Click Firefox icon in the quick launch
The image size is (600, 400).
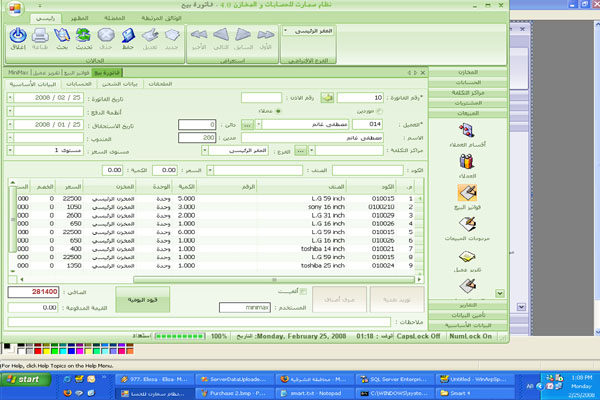68,393
